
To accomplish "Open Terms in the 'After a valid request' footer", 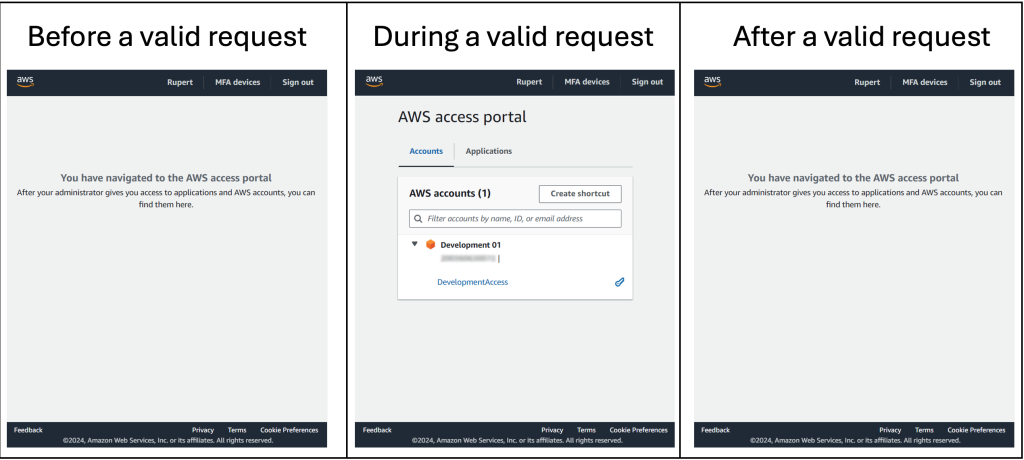I will point(924,430).
